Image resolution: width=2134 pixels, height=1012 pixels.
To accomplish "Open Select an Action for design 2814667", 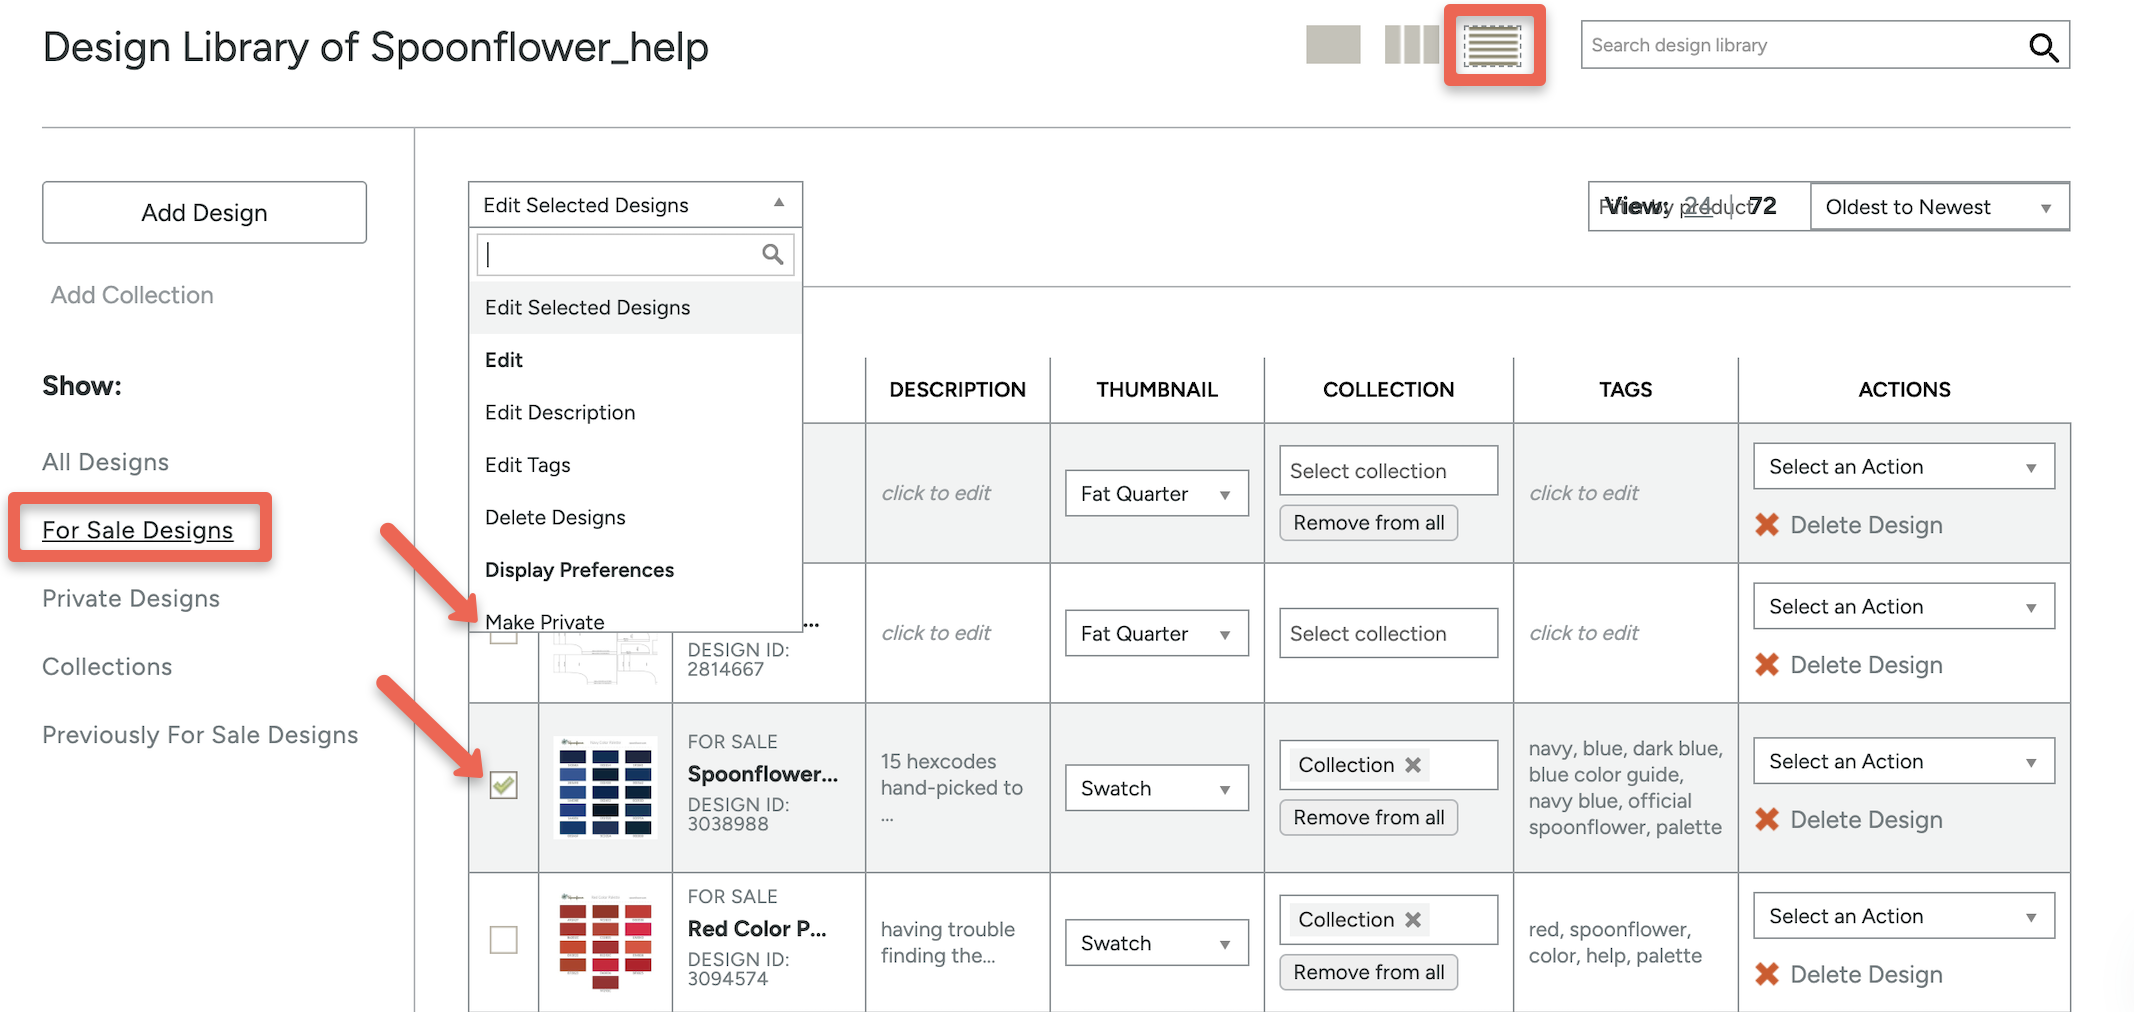I will coord(1904,607).
